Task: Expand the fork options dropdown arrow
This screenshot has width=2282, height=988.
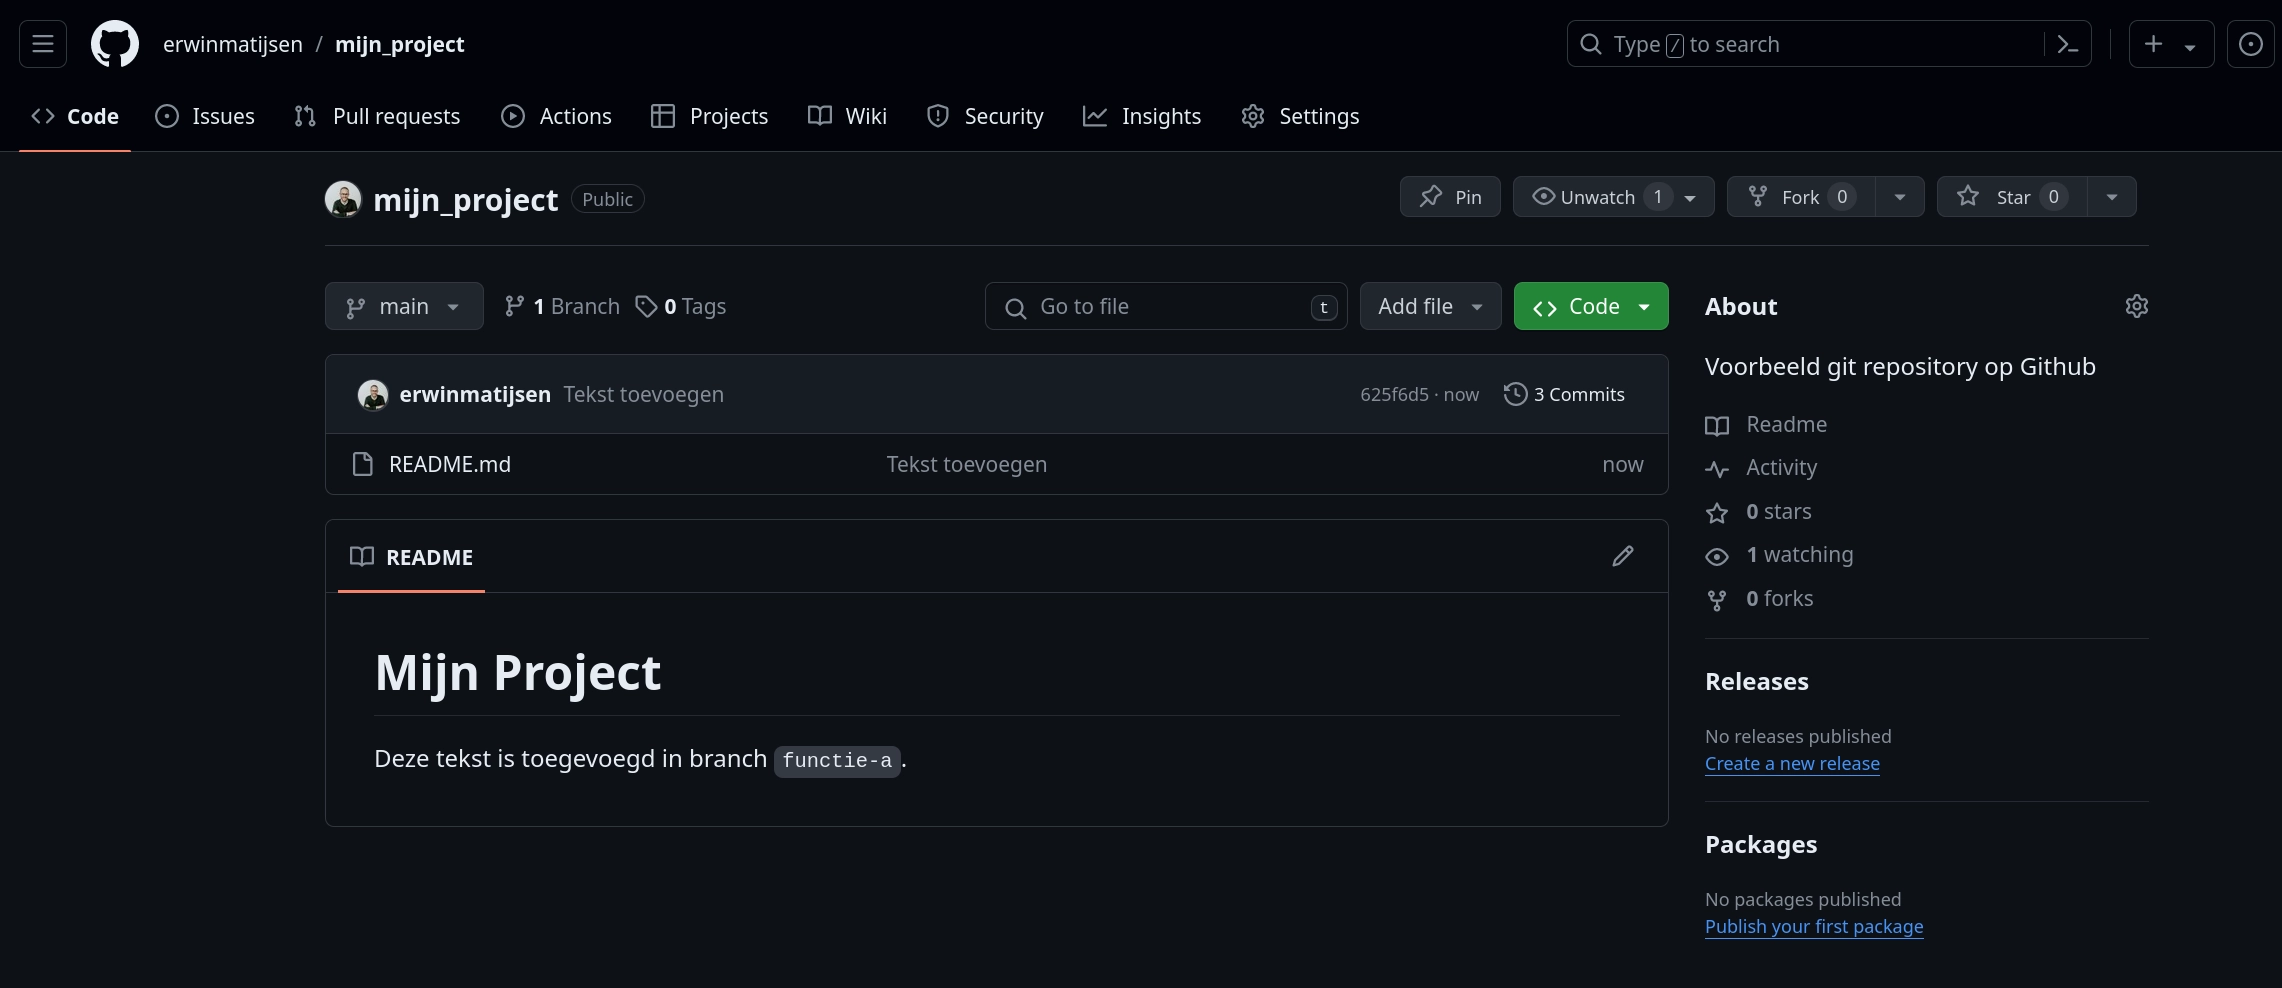Action: click(1900, 197)
